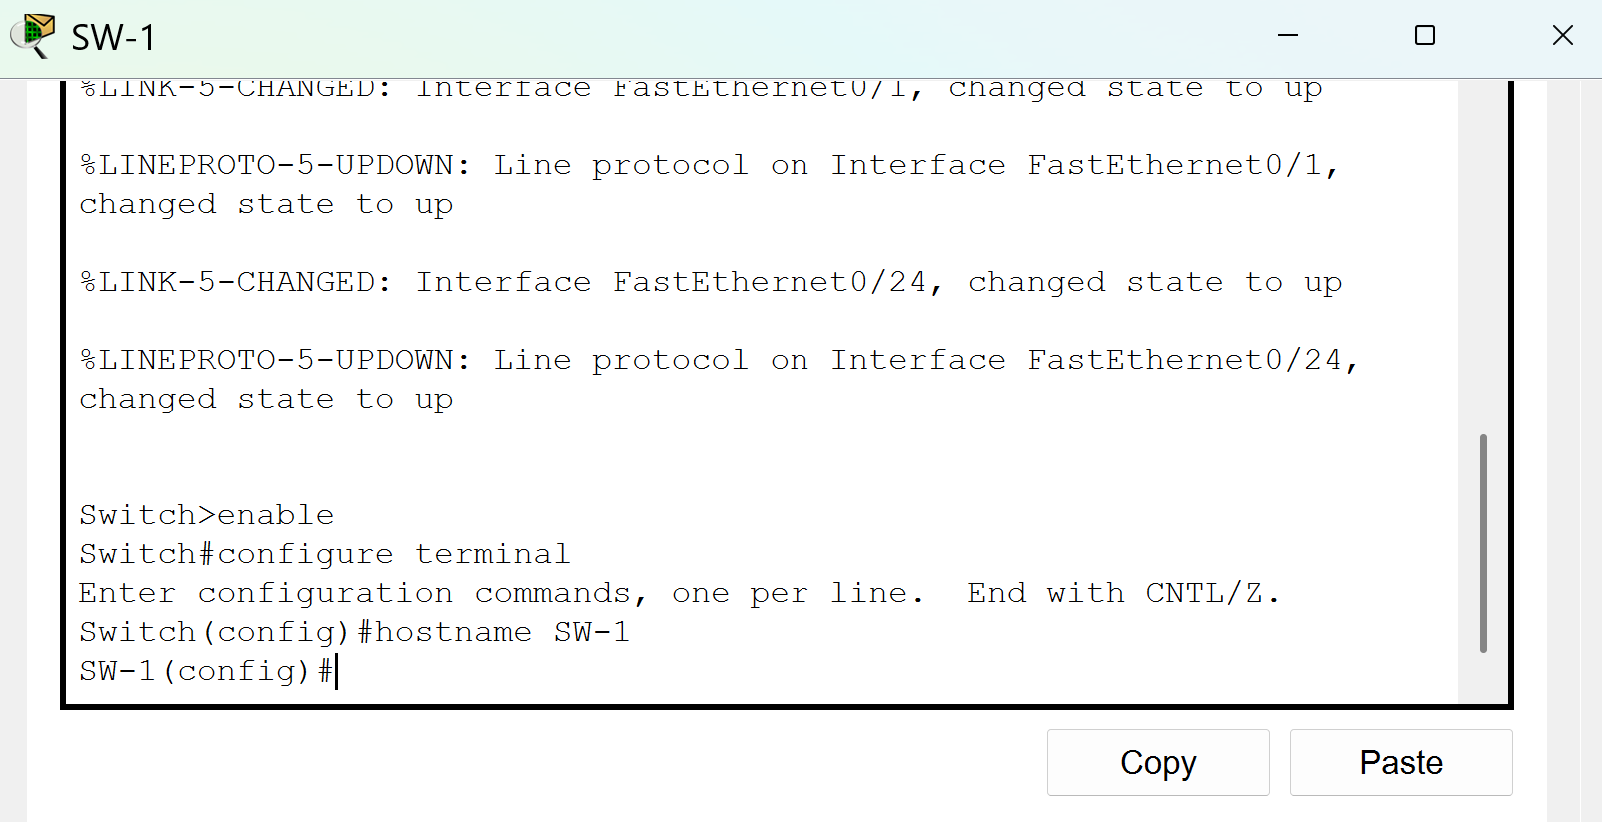Click the Paste button
The height and width of the screenshot is (822, 1602).
(1401, 762)
